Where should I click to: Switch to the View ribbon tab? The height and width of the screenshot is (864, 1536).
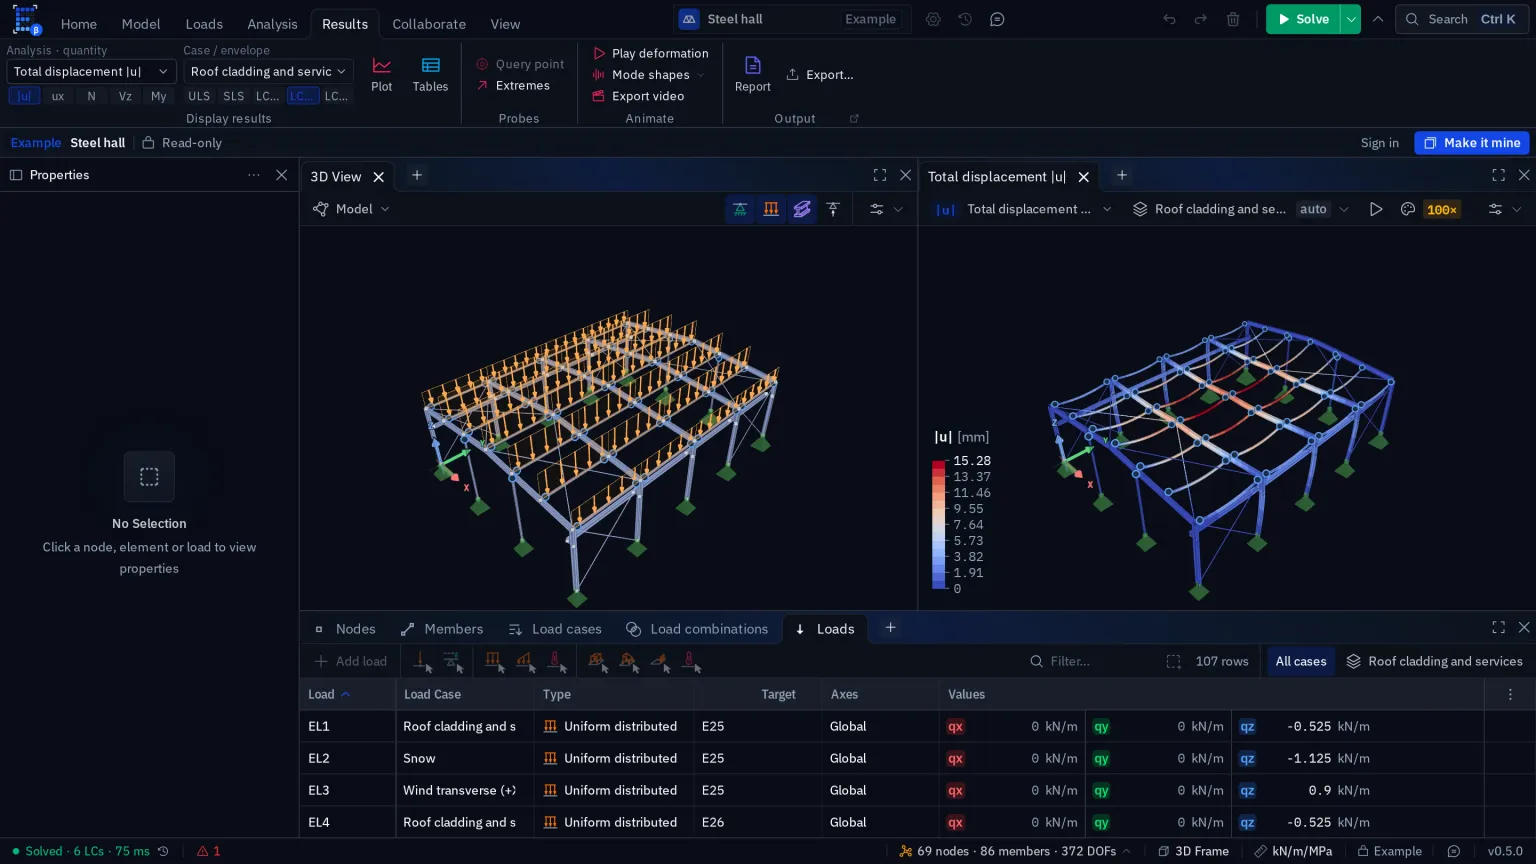tap(505, 24)
